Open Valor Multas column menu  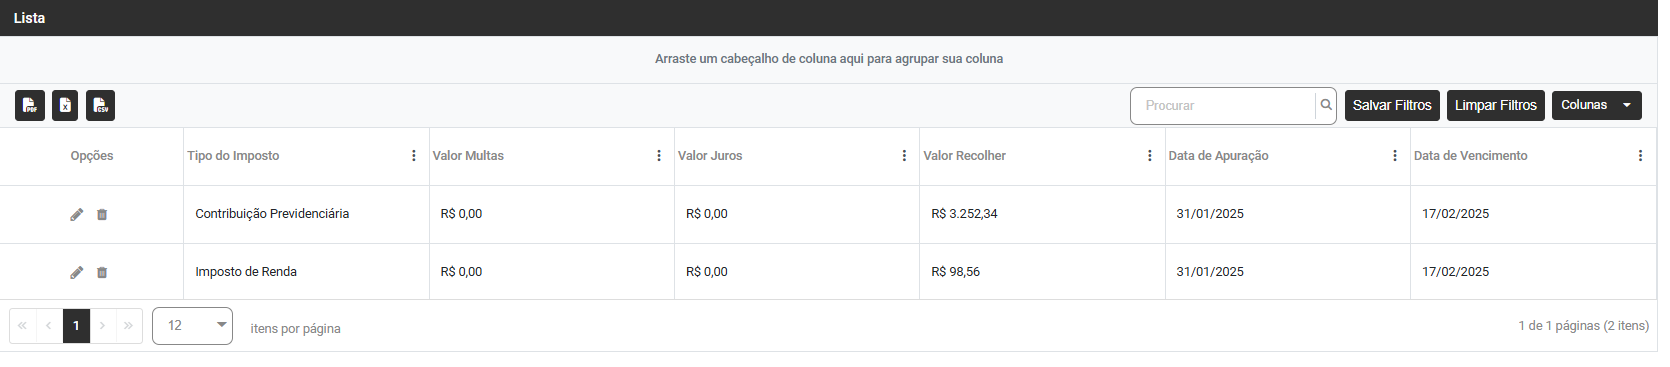659,156
